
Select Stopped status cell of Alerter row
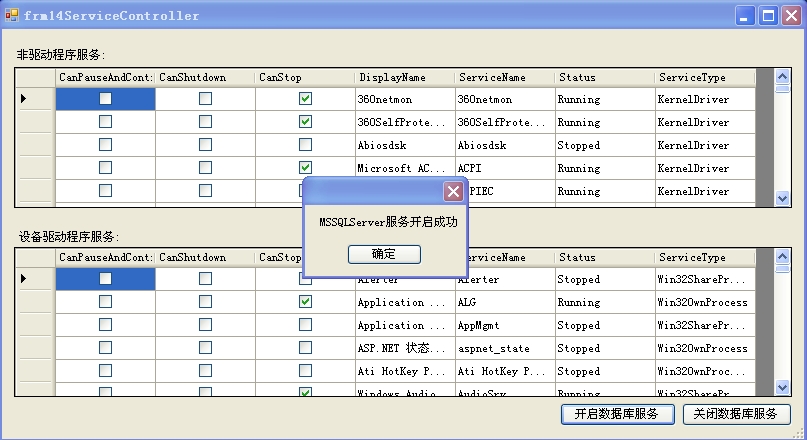tap(605, 279)
